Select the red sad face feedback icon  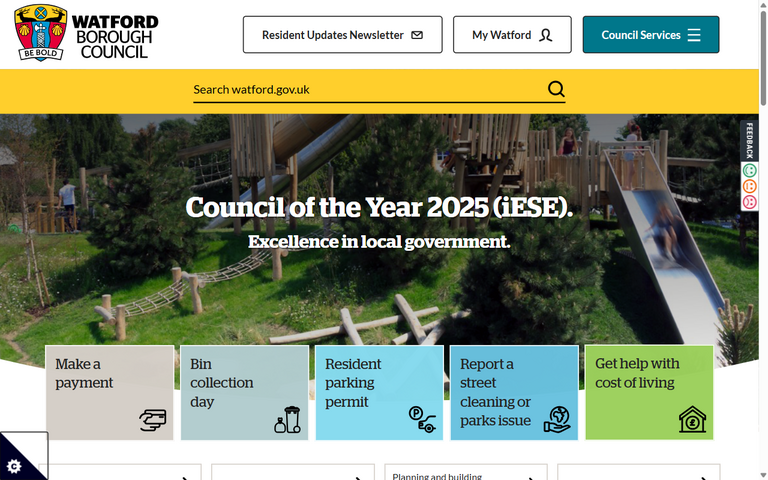(749, 202)
